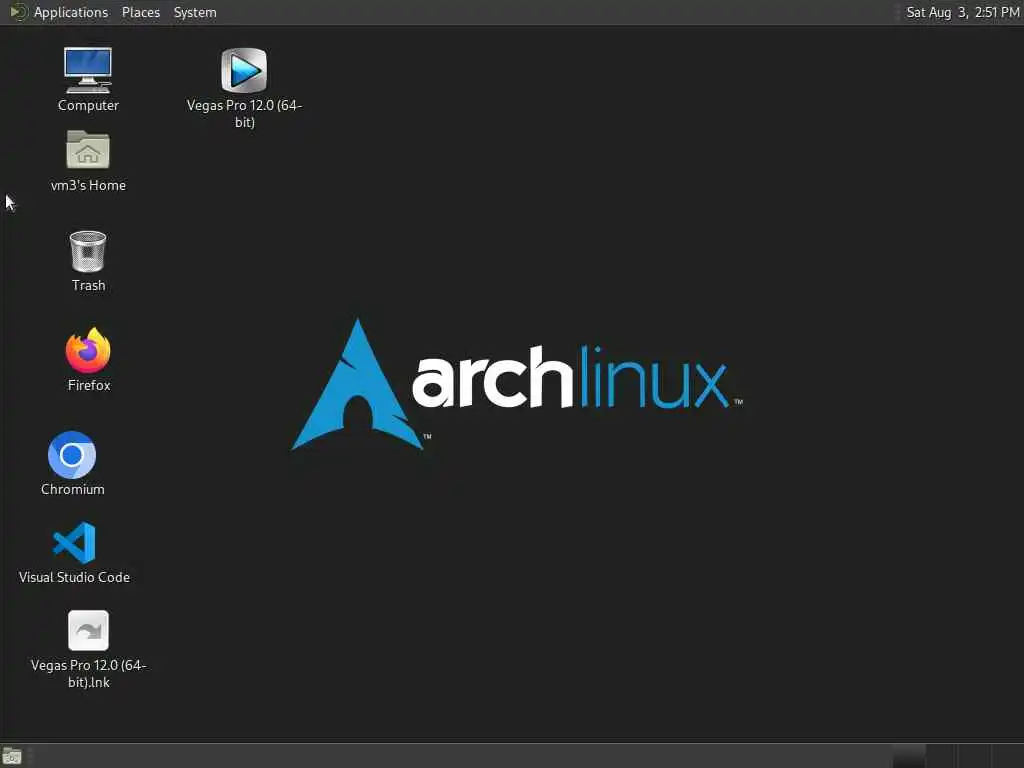The width and height of the screenshot is (1024, 768).
Task: Select the Vegas Pro 12.0 play-button icon
Action: (x=244, y=71)
